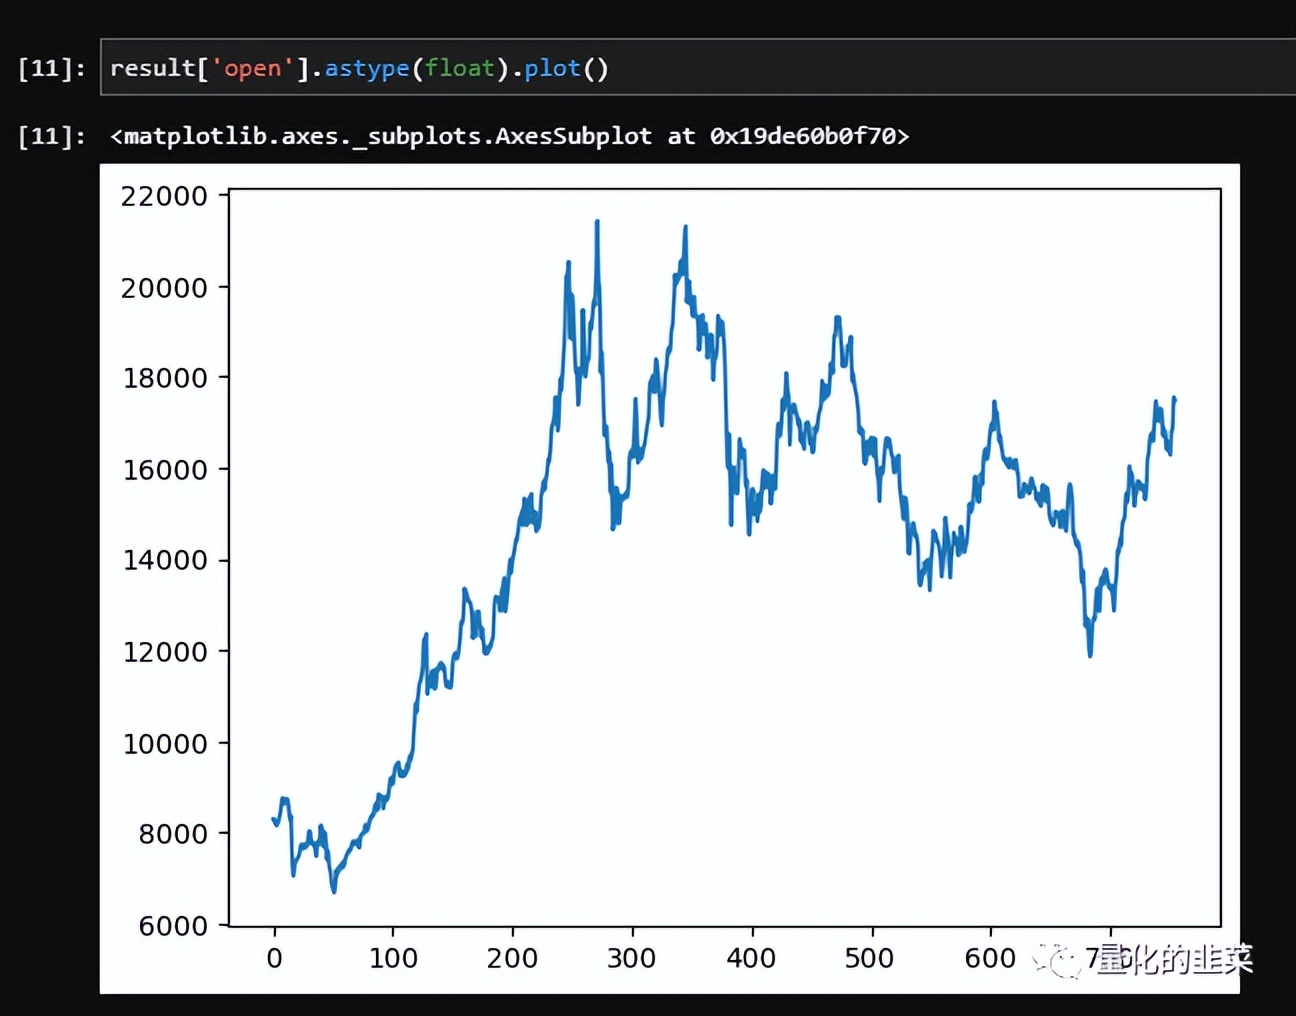Select the output prompt [11] label

click(52, 136)
